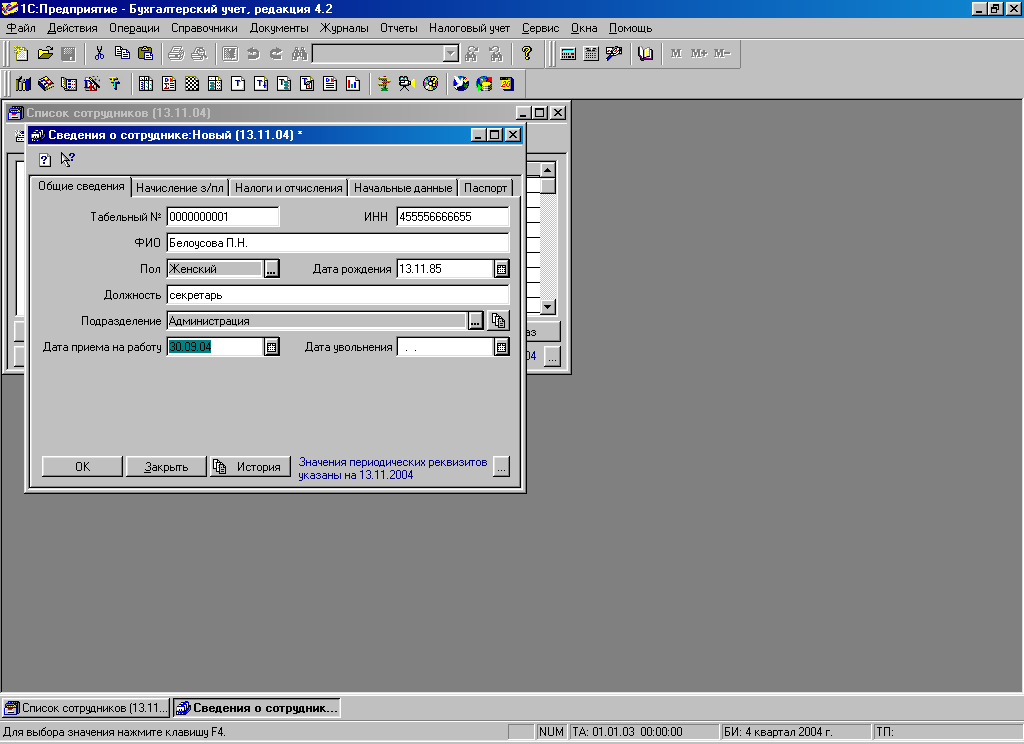Click the movie camera icon
Viewport: 1024px width, 744px height.
click(x=406, y=84)
